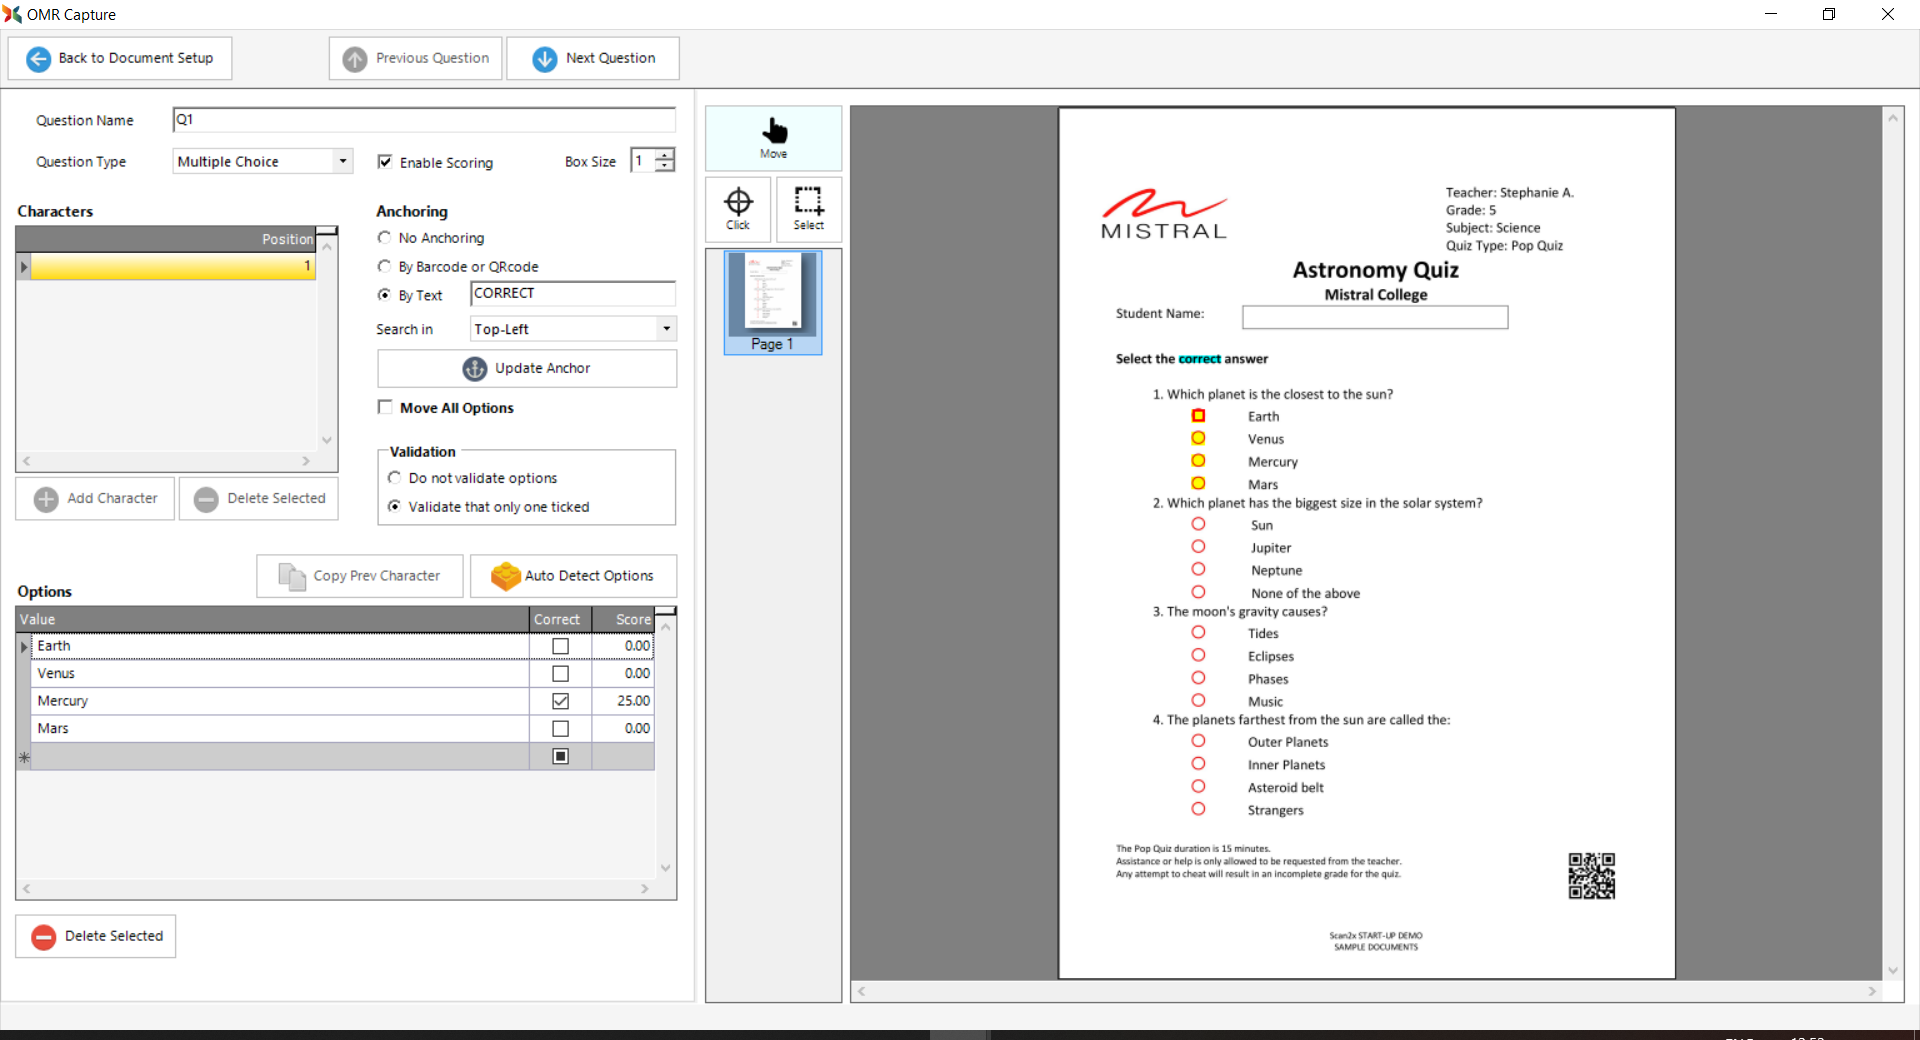Viewport: 1920px width, 1040px height.
Task: Open the Question Type dropdown
Action: (x=343, y=161)
